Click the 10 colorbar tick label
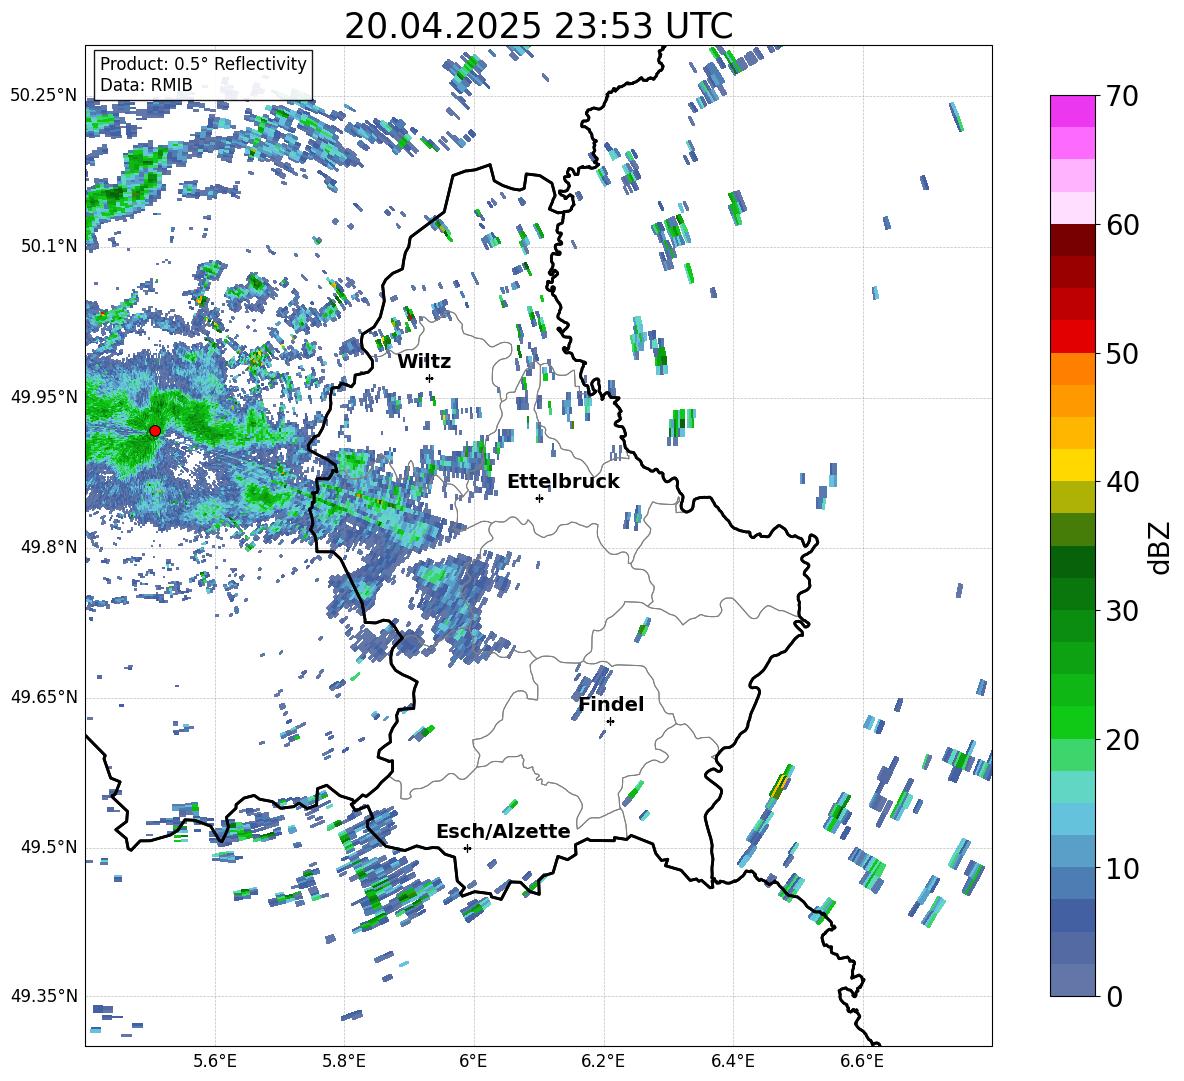Image resolution: width=1184 pixels, height=1081 pixels. (1122, 869)
